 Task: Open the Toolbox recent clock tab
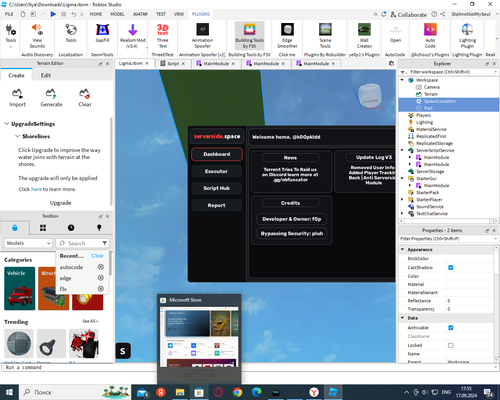click(x=71, y=228)
